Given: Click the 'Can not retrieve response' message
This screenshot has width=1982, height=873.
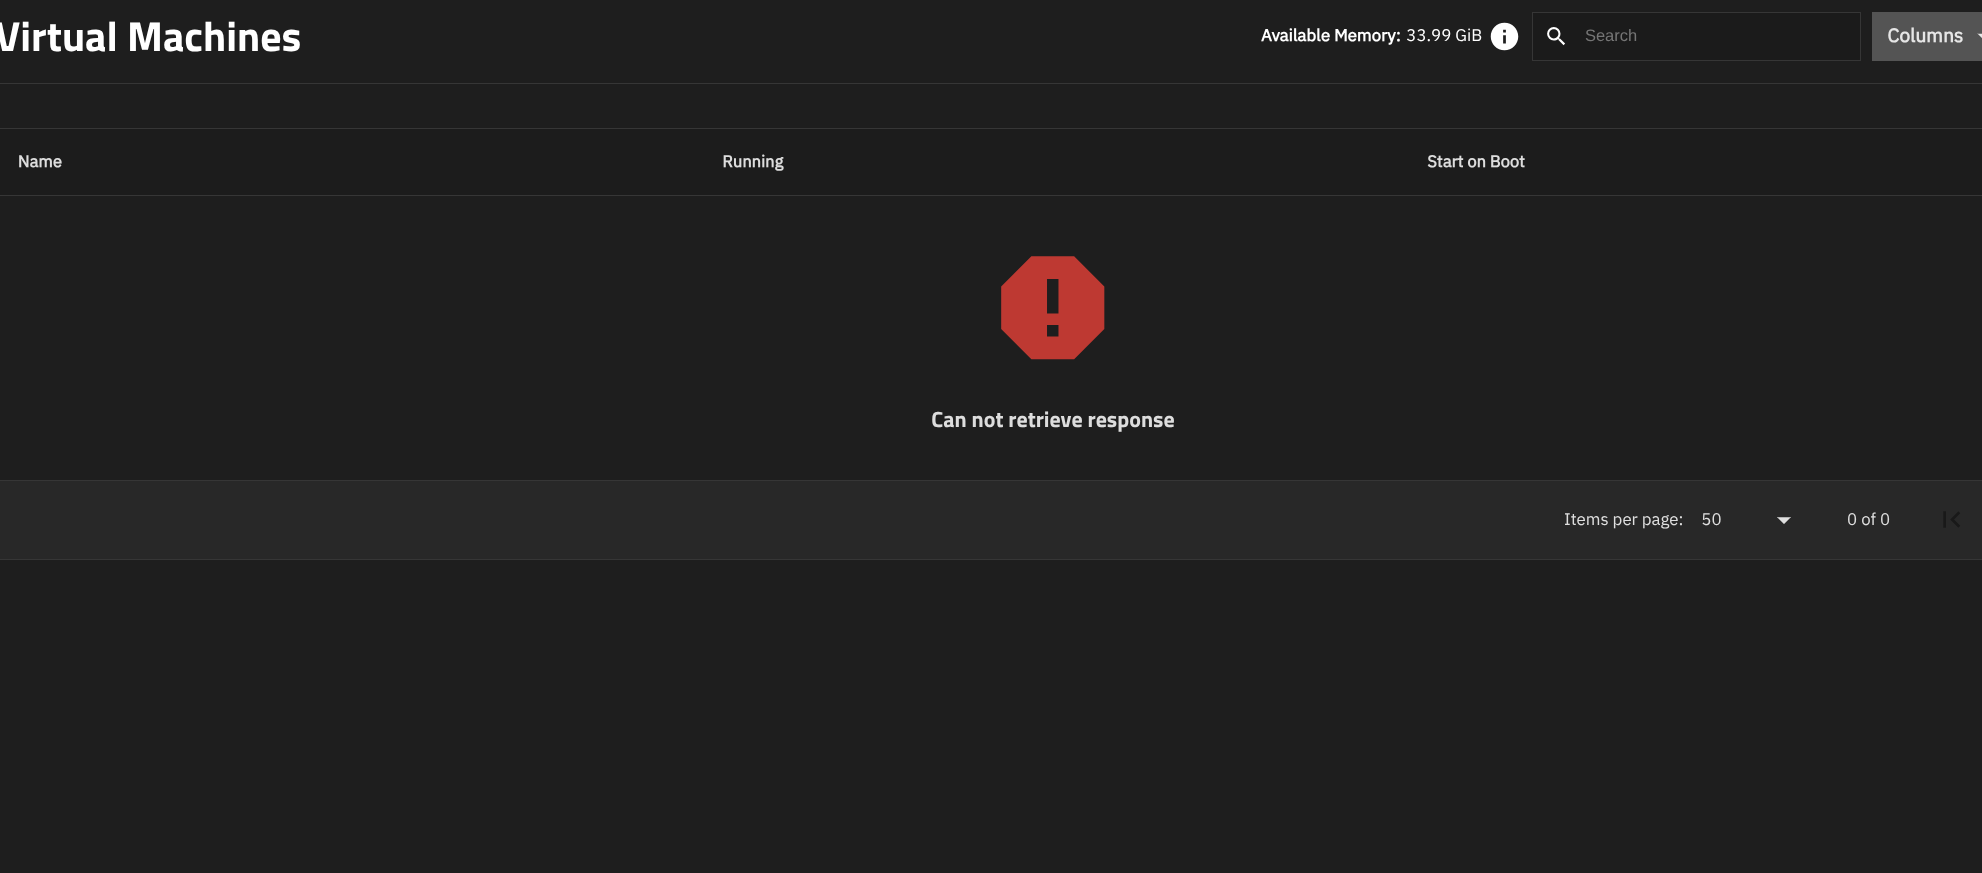Looking at the screenshot, I should pos(1052,420).
